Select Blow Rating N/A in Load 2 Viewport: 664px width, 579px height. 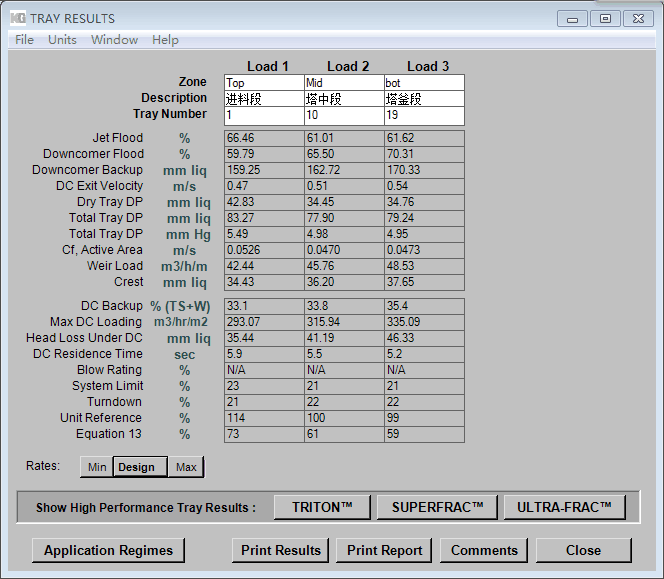pyautogui.click(x=344, y=370)
